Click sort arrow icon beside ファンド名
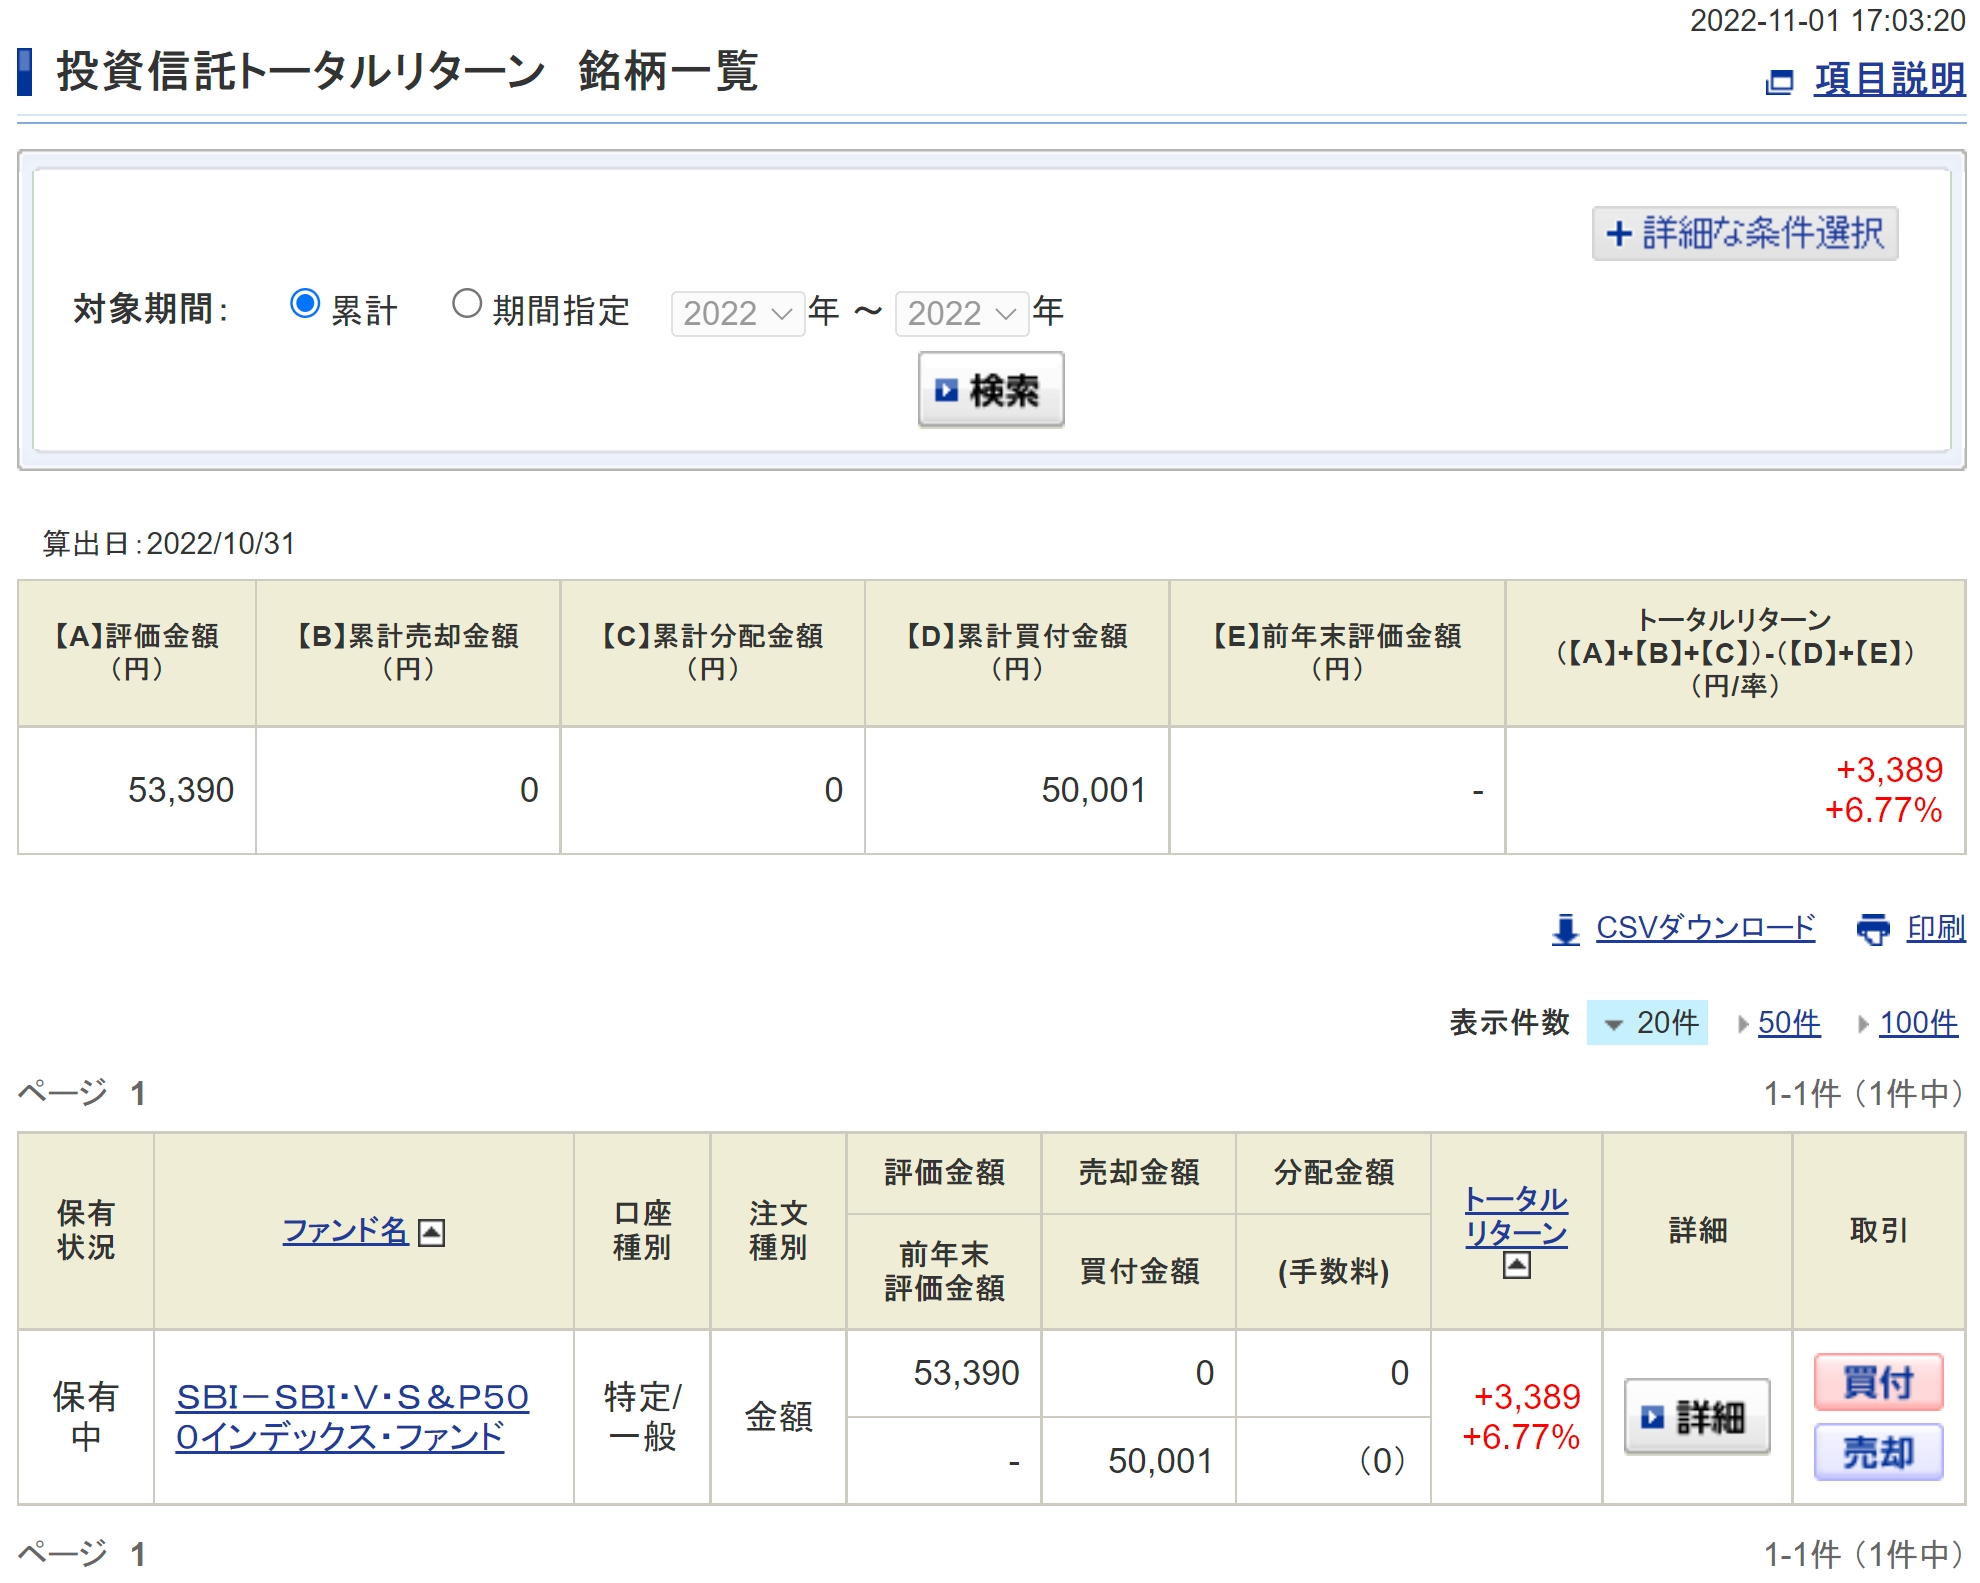The image size is (1980, 1583). point(431,1233)
